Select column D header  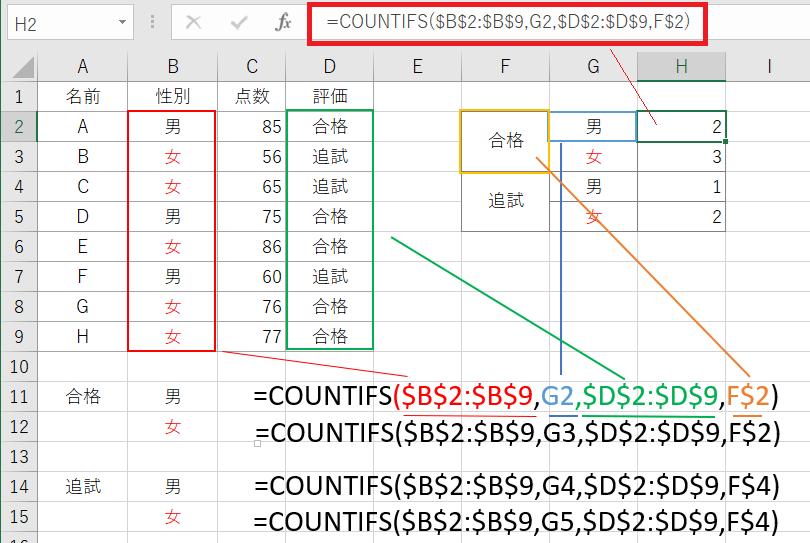(x=330, y=67)
